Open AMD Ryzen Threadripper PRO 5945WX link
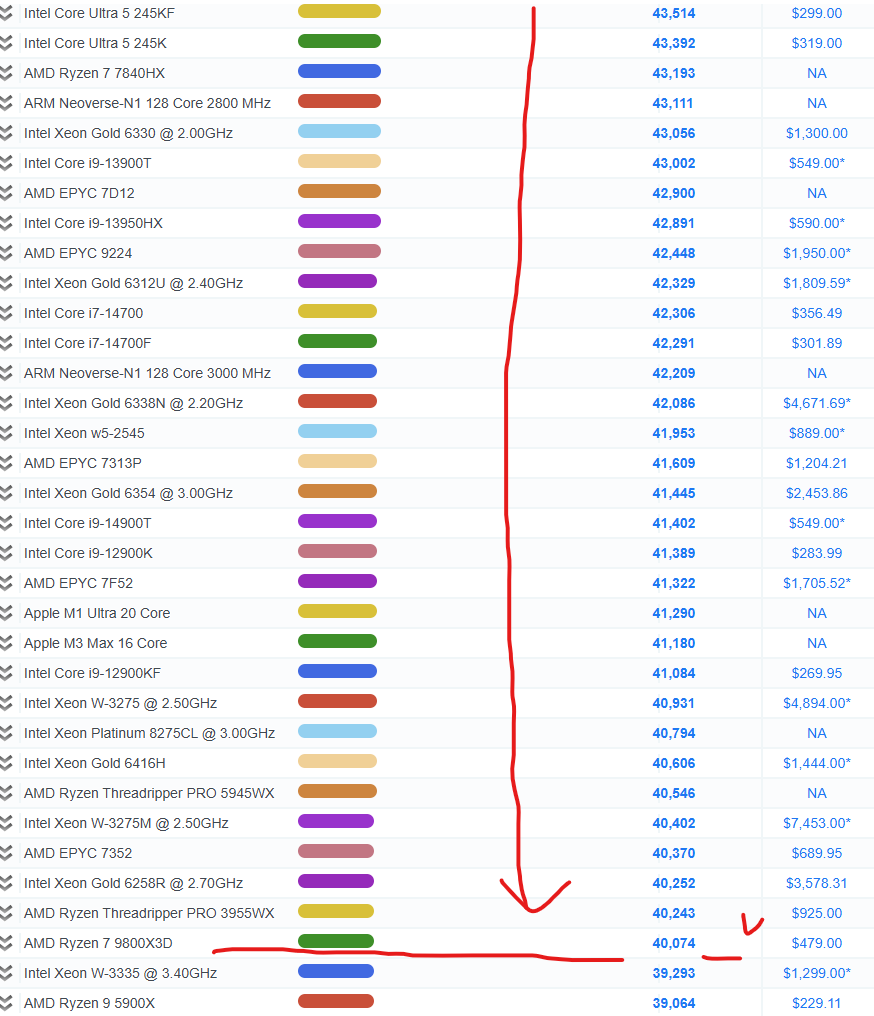 click(x=149, y=794)
